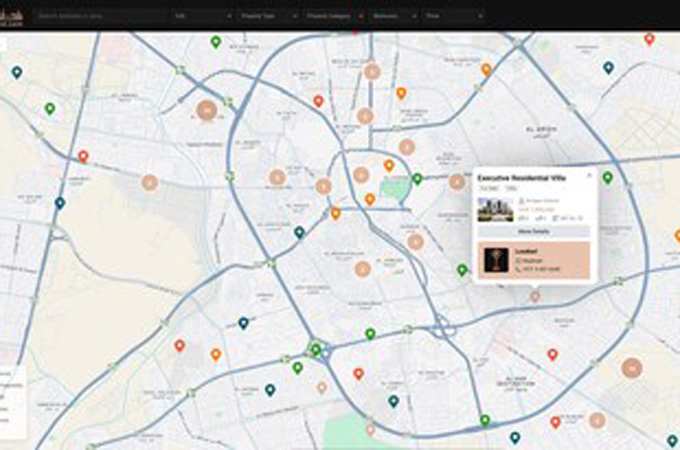
Task: Select the green pin beside the green park
Action: pyautogui.click(x=417, y=179)
